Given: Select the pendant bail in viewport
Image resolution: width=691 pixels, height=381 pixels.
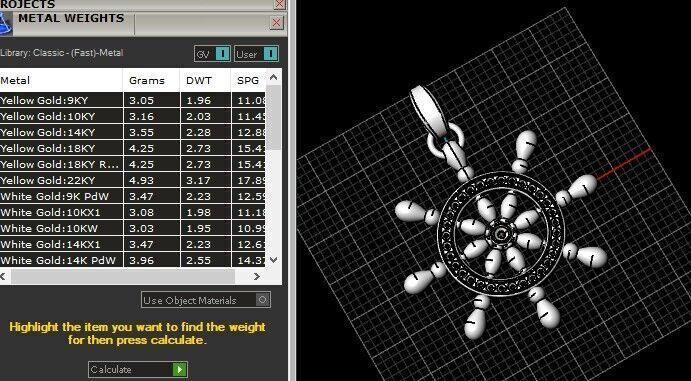Looking at the screenshot, I should (428, 109).
